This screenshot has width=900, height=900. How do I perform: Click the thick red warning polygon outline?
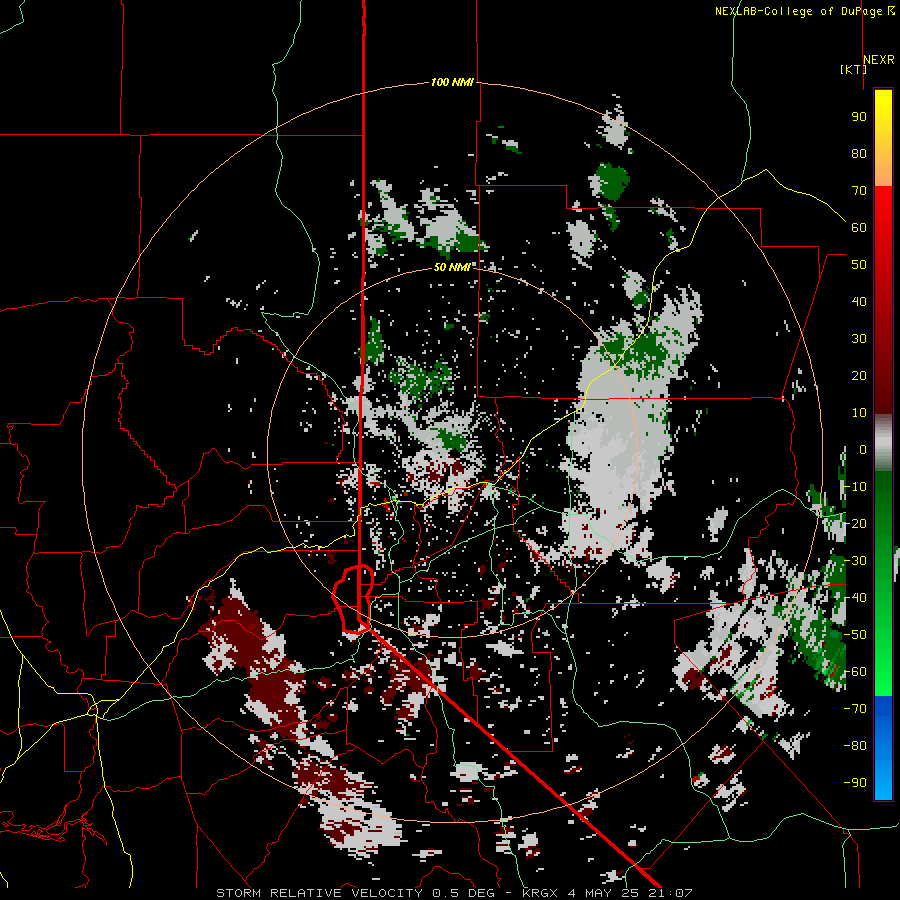(x=353, y=599)
